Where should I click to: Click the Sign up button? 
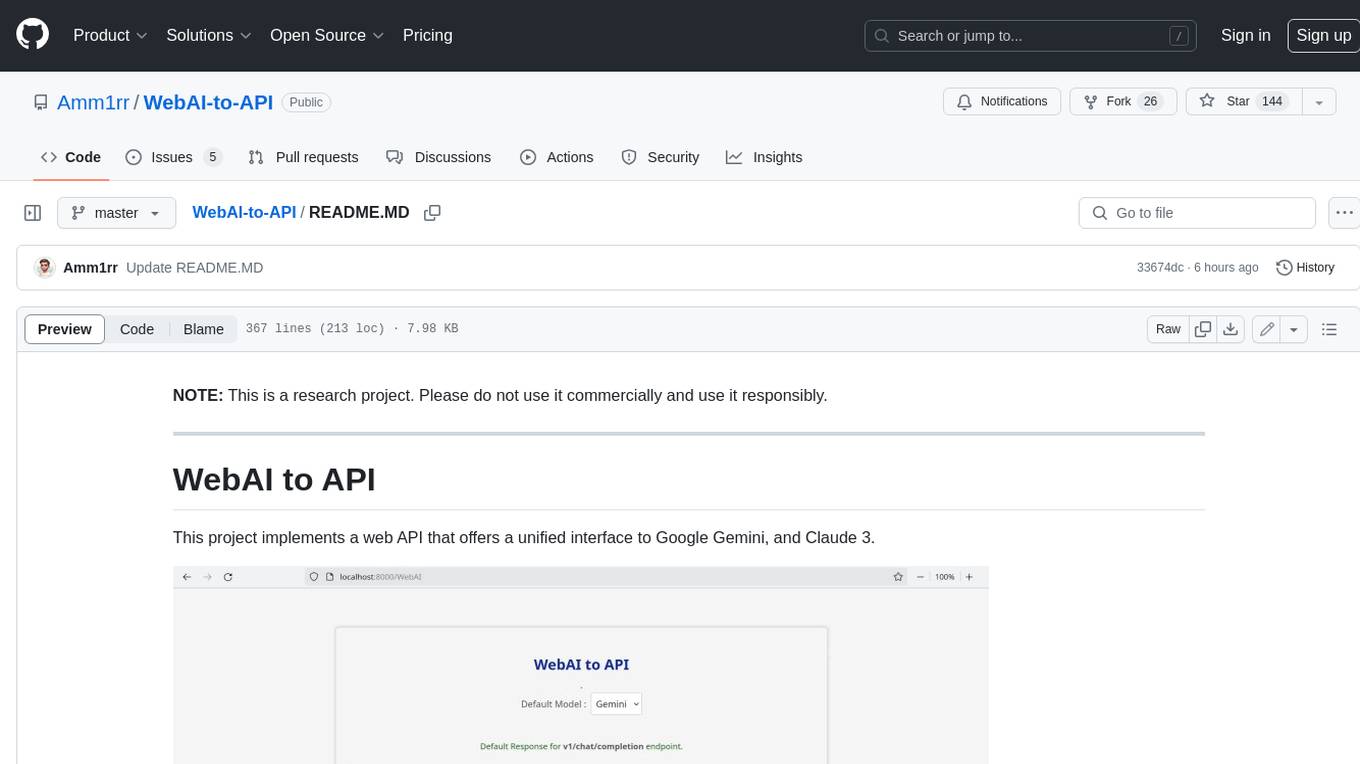(1323, 35)
